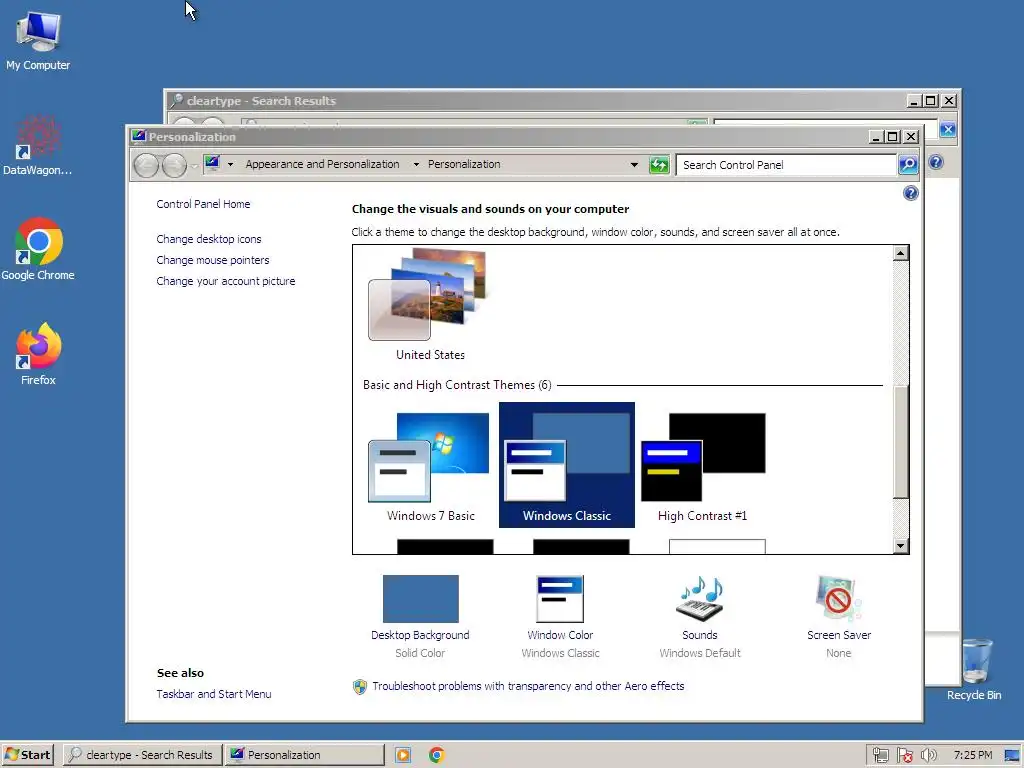Open Sounds settings
This screenshot has height=768, width=1024.
click(x=699, y=616)
